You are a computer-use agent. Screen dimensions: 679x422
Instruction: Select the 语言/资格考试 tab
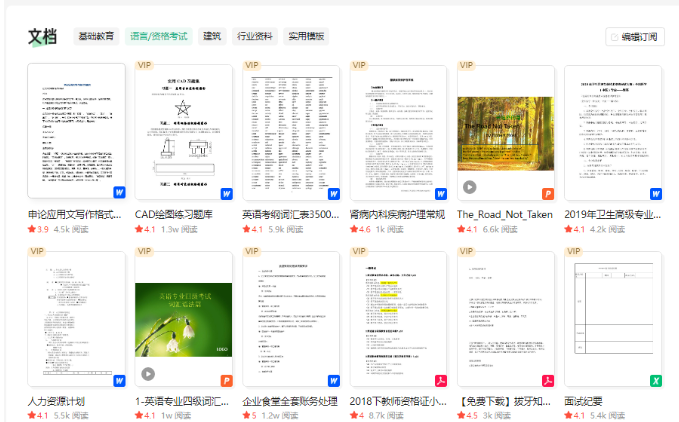point(158,37)
